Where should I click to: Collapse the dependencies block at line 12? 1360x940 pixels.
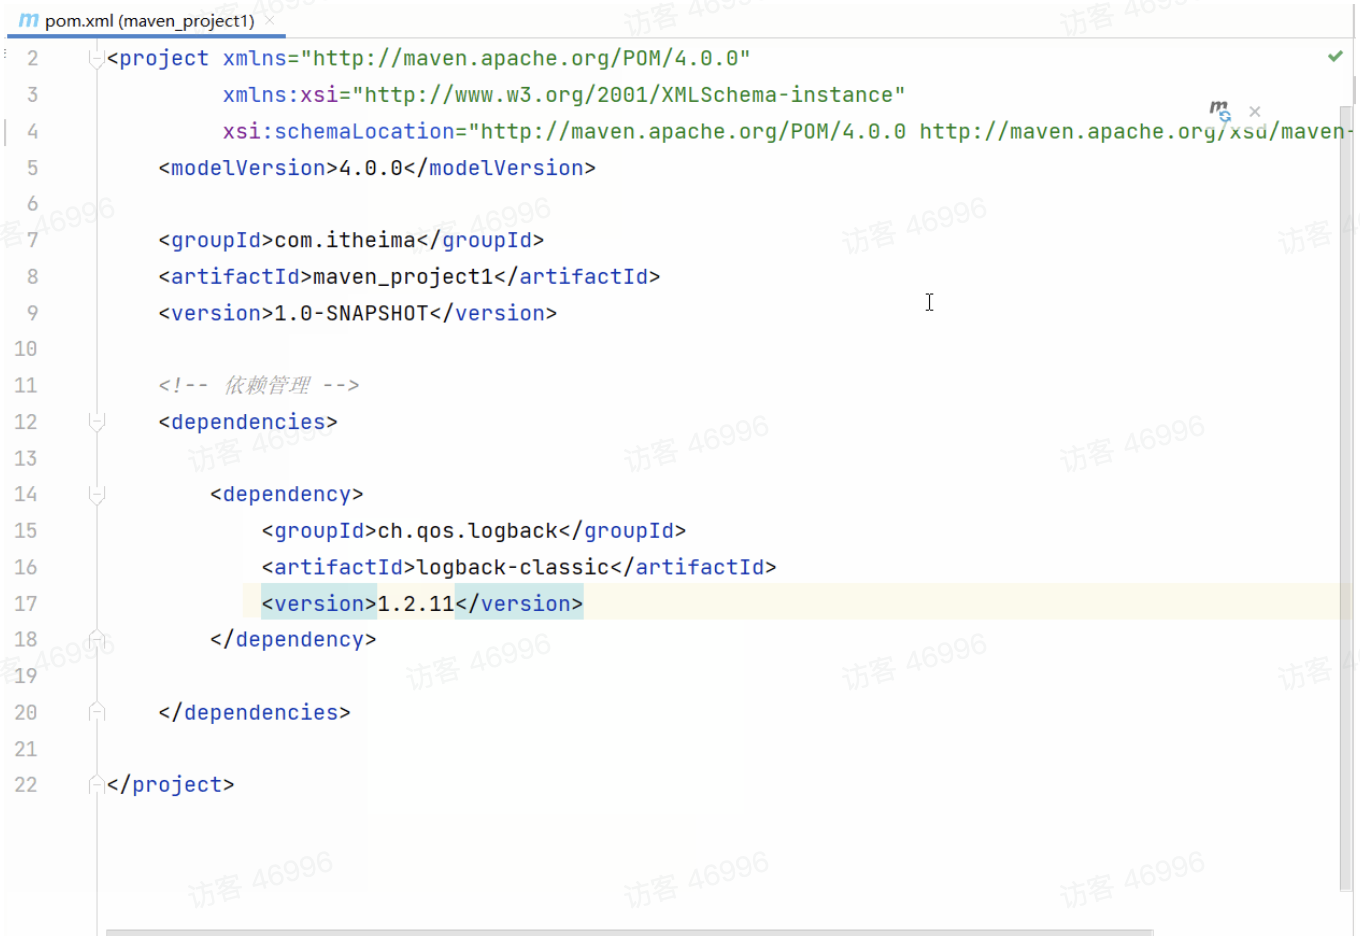(x=97, y=422)
